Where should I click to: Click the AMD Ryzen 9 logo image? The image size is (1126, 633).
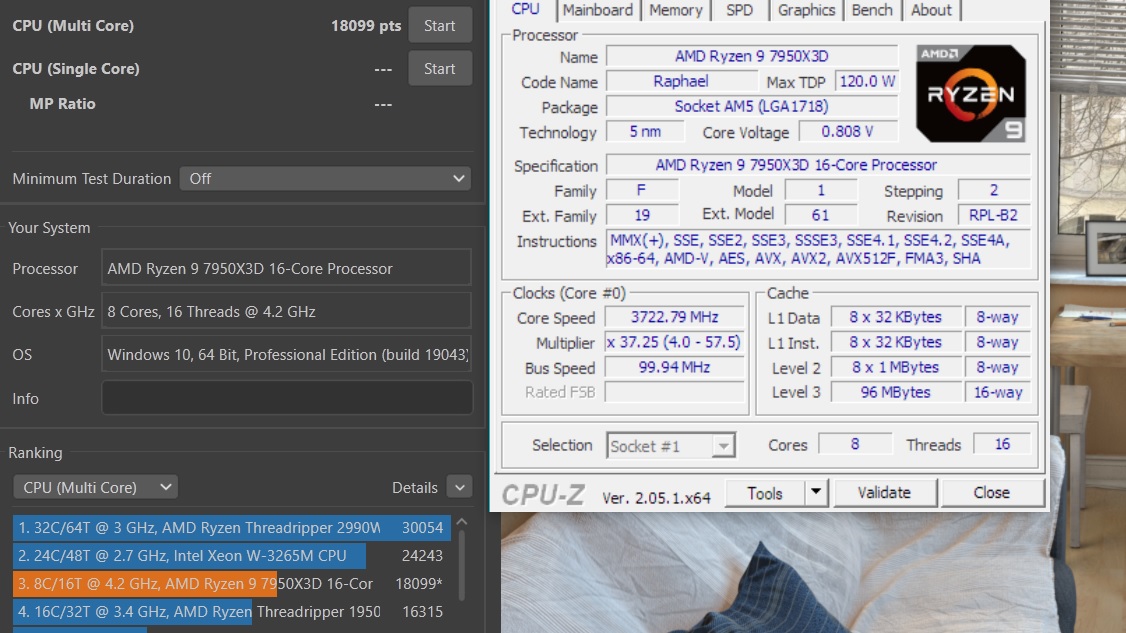(x=970, y=93)
